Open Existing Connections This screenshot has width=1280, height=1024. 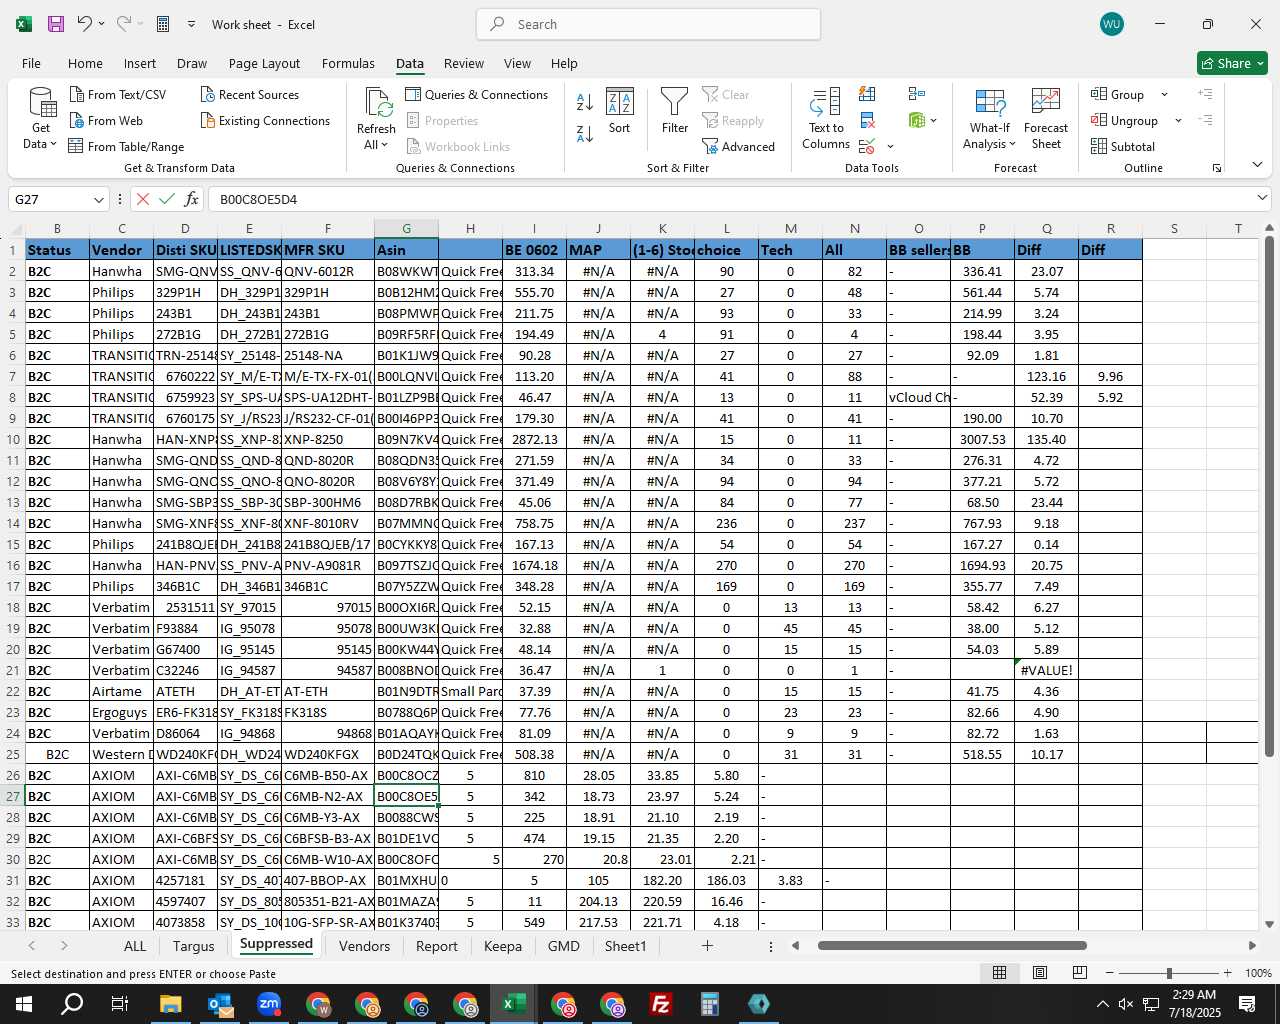point(265,120)
